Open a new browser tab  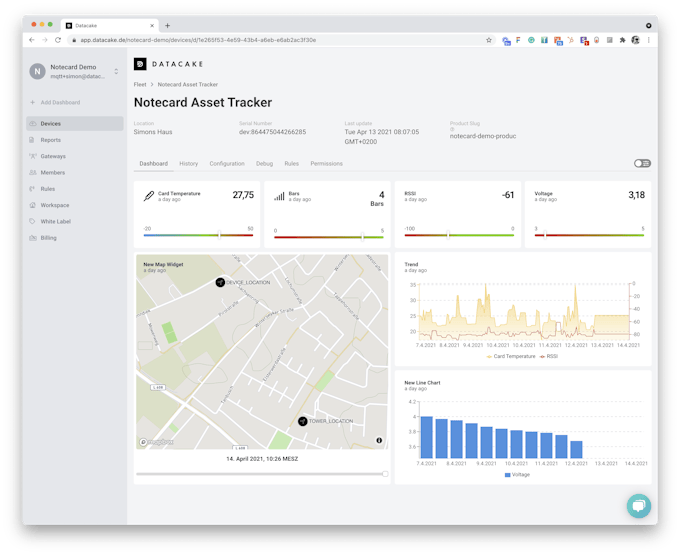coord(167,25)
